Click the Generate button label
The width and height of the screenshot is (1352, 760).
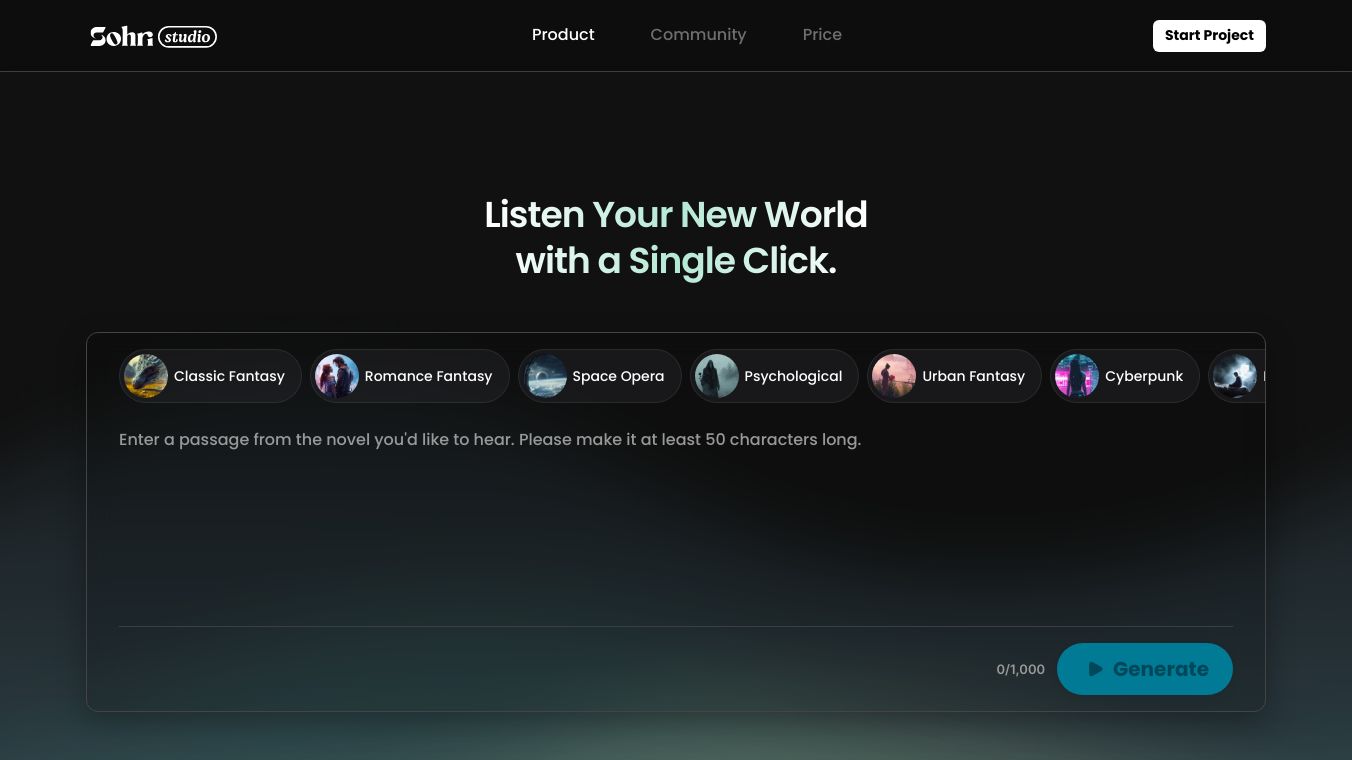(x=1160, y=669)
